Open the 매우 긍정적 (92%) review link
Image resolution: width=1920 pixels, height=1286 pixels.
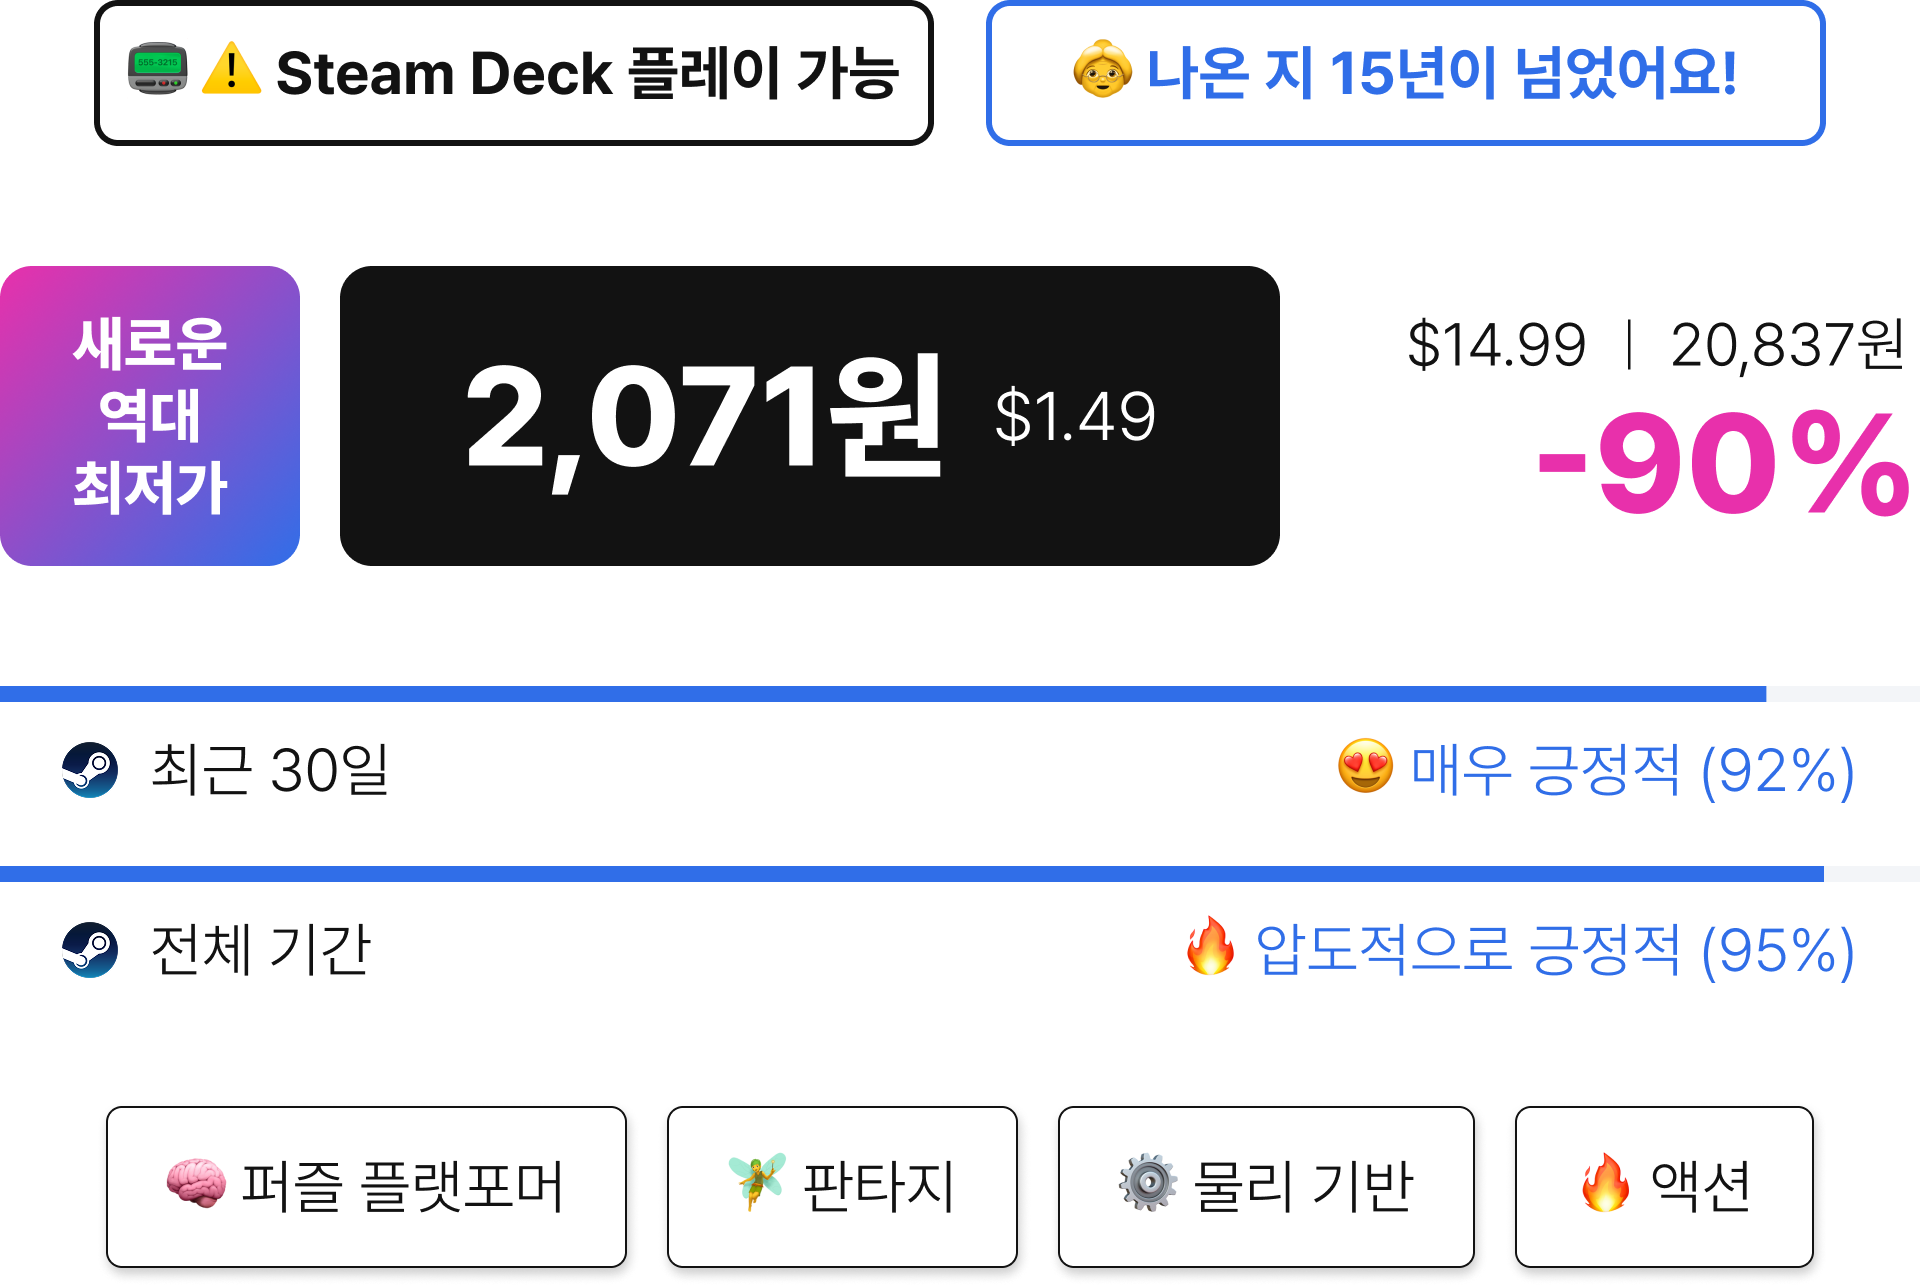click(1597, 769)
